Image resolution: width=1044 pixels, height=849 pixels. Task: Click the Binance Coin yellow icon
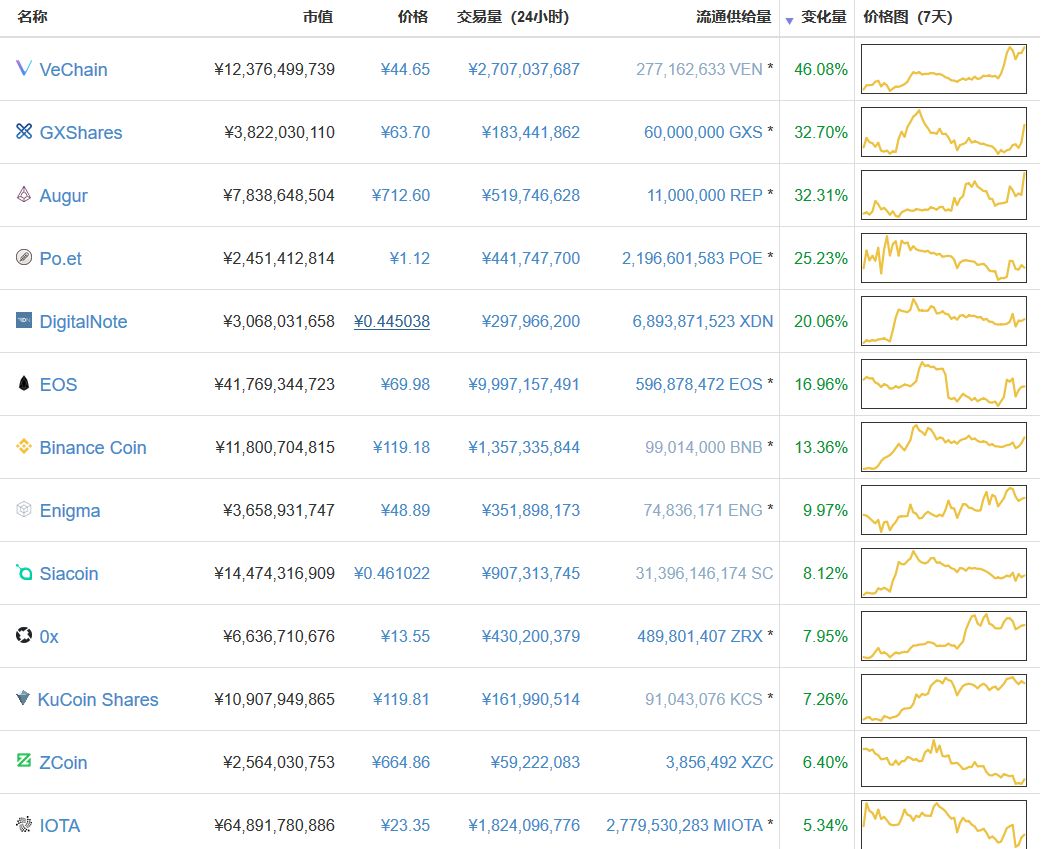(24, 447)
